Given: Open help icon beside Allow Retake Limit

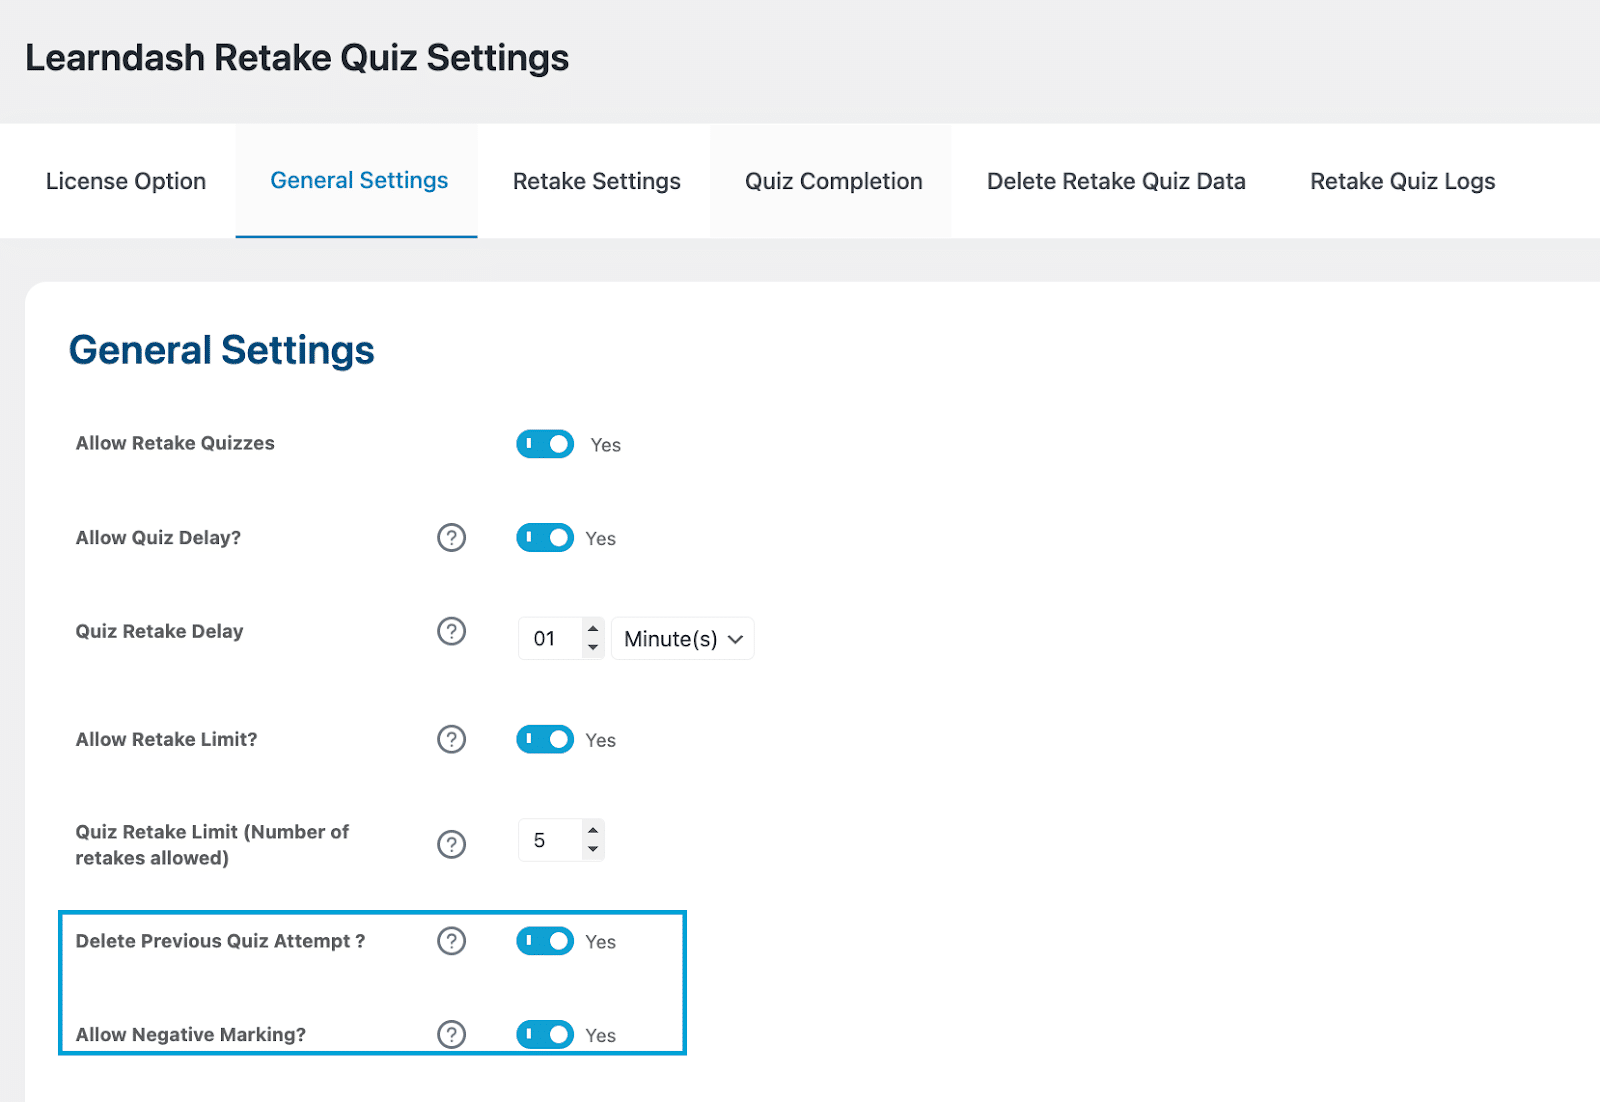Looking at the screenshot, I should pyautogui.click(x=452, y=740).
